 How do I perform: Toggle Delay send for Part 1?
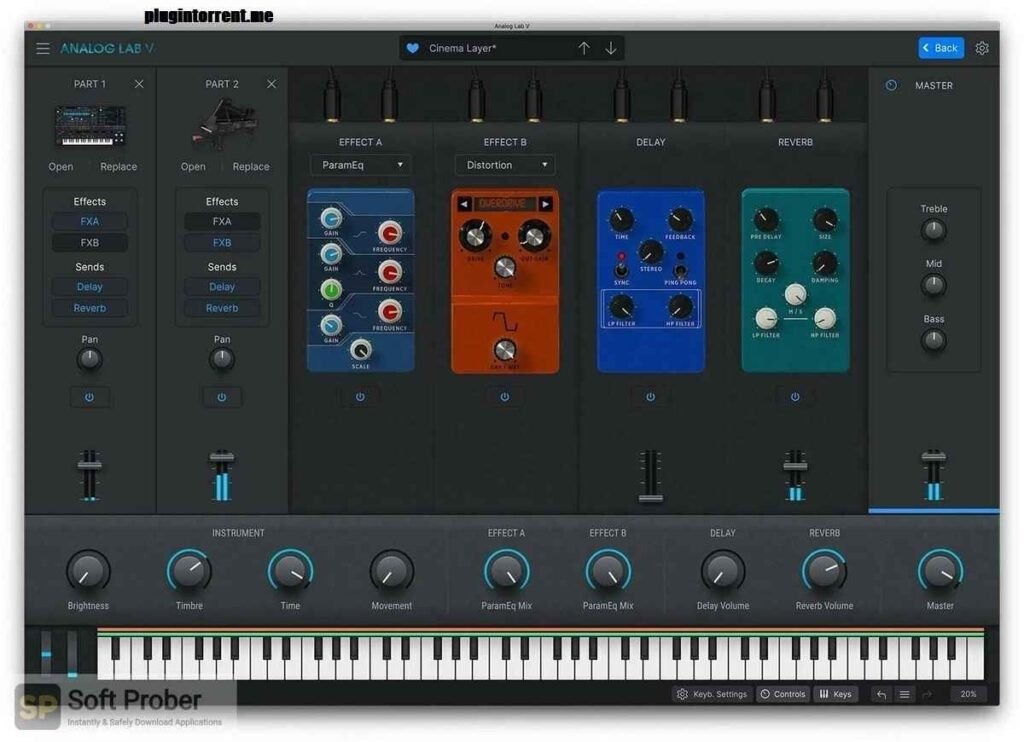(x=89, y=287)
